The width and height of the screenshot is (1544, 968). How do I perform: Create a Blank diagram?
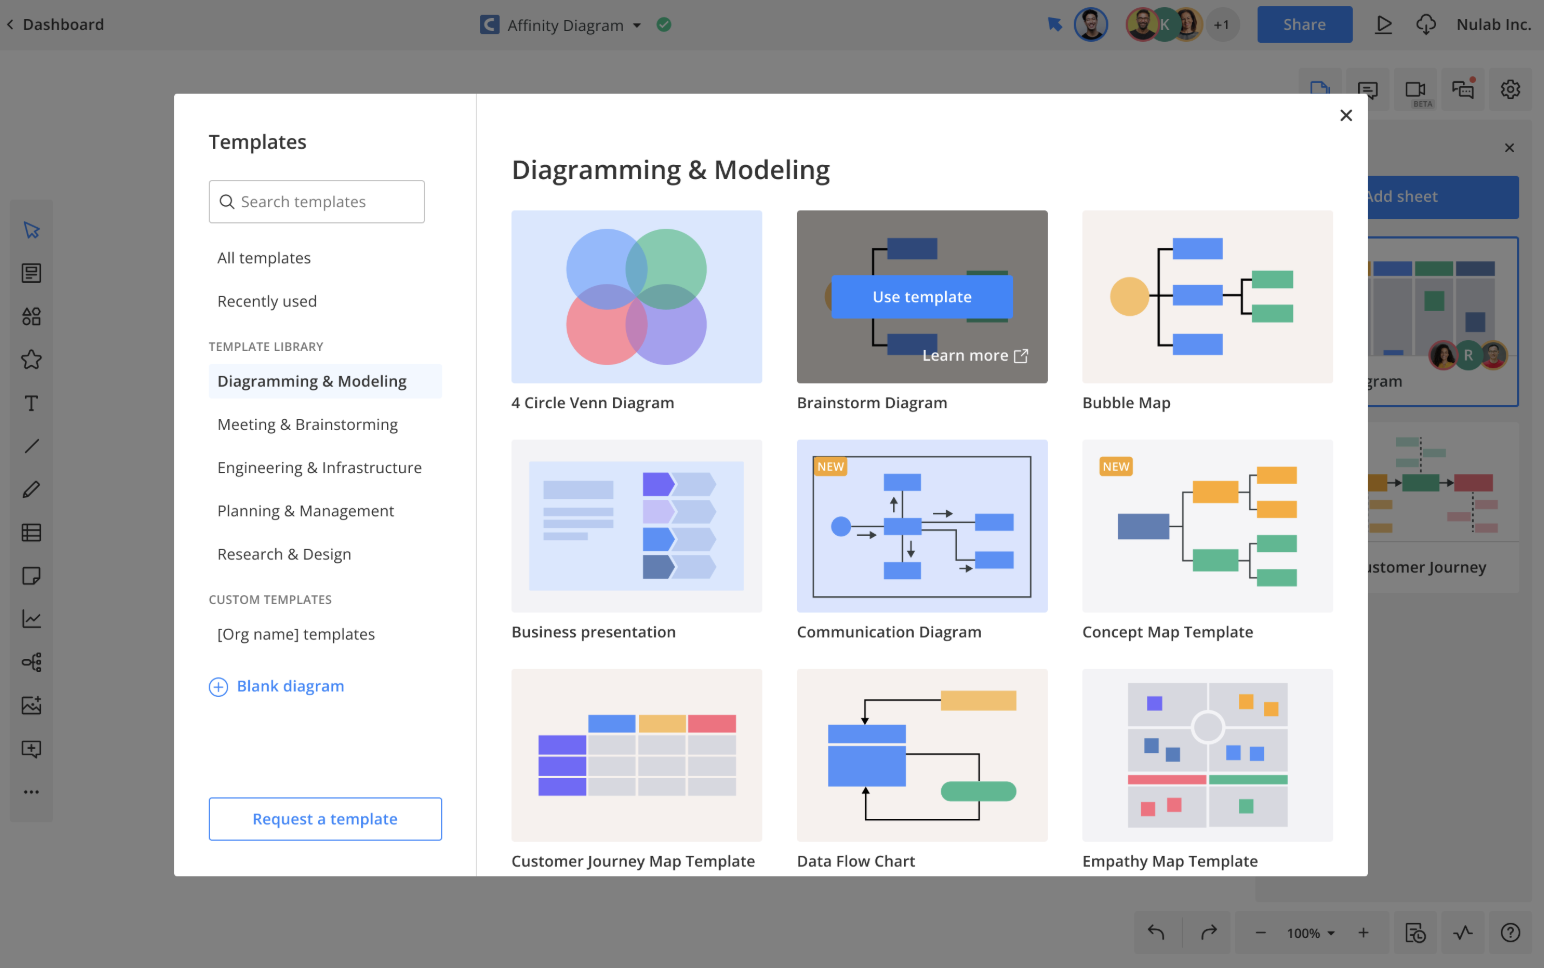pyautogui.click(x=290, y=687)
